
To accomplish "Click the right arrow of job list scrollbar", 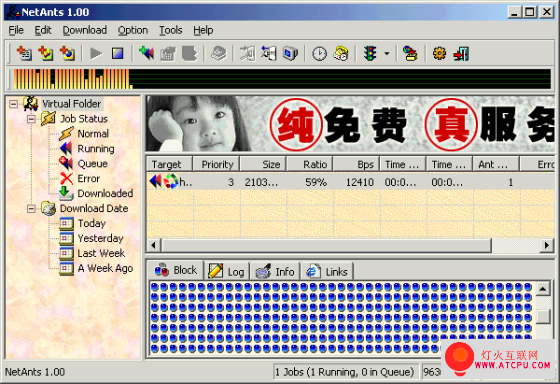I will pos(547,245).
